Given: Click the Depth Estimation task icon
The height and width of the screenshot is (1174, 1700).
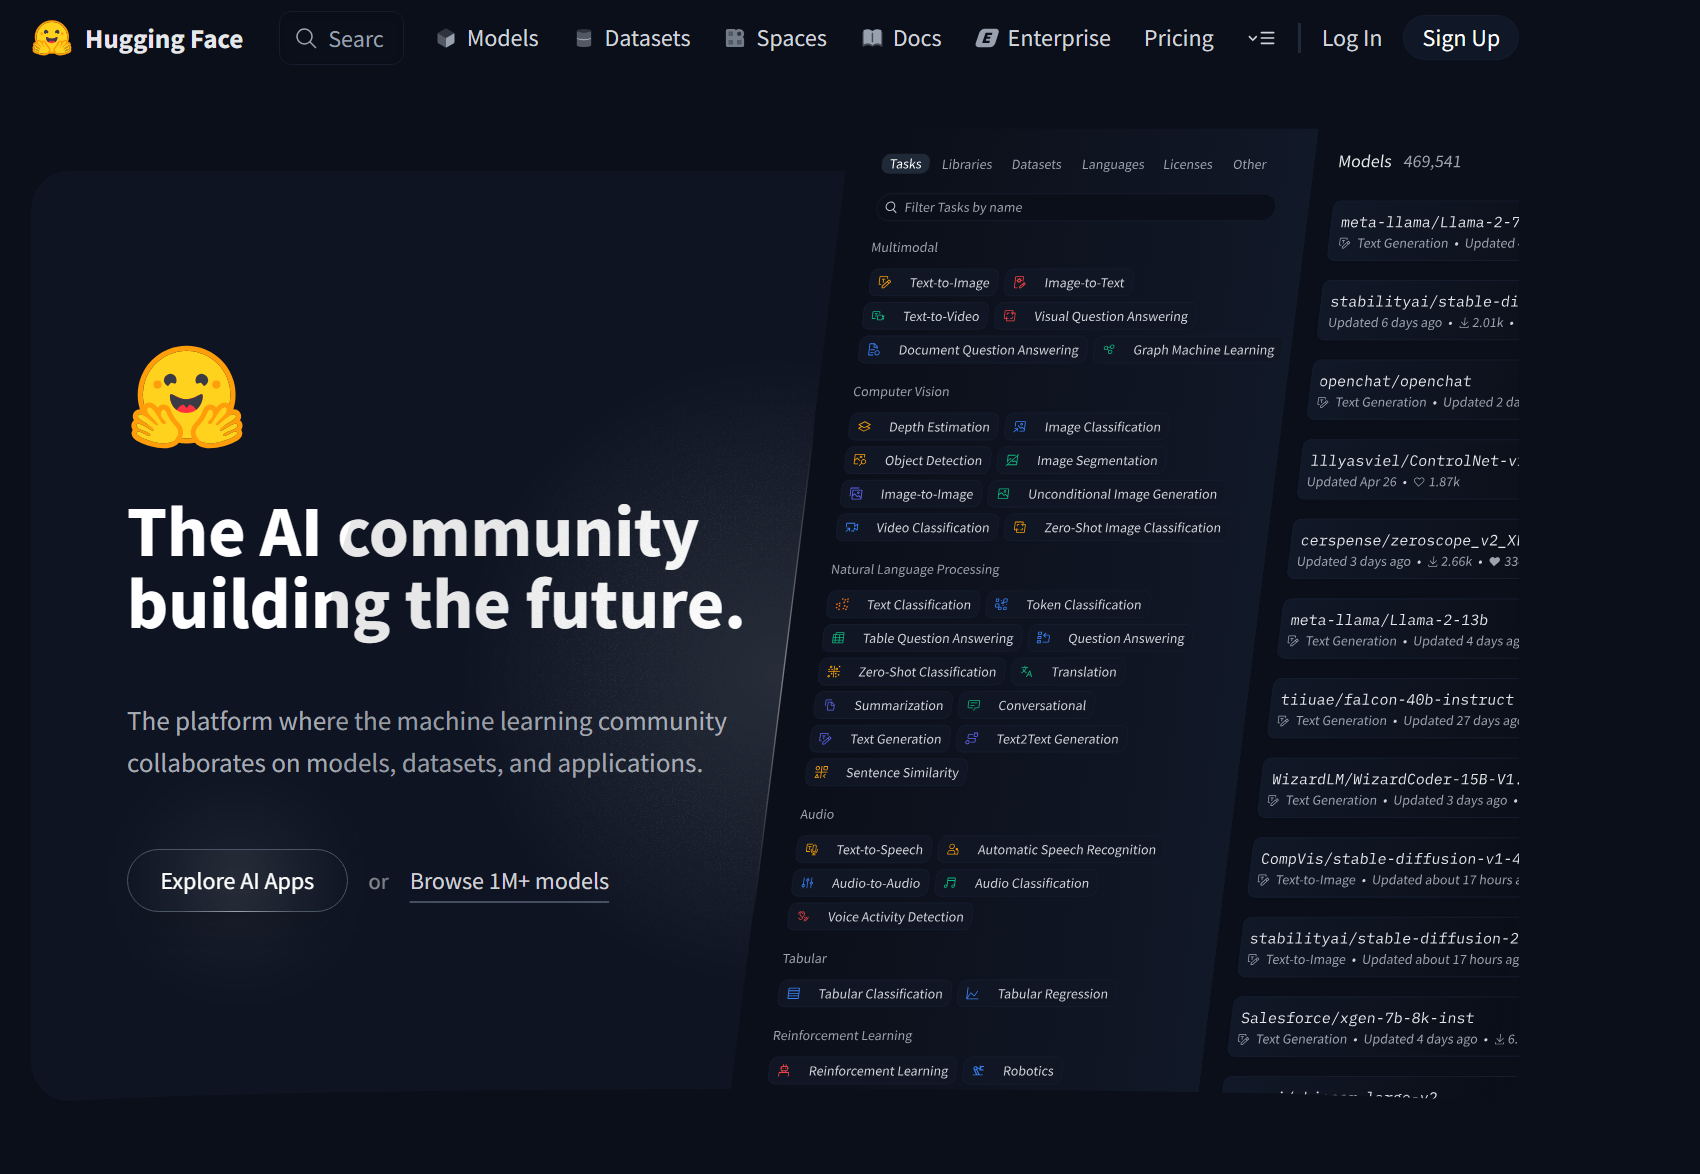Looking at the screenshot, I should [x=865, y=427].
